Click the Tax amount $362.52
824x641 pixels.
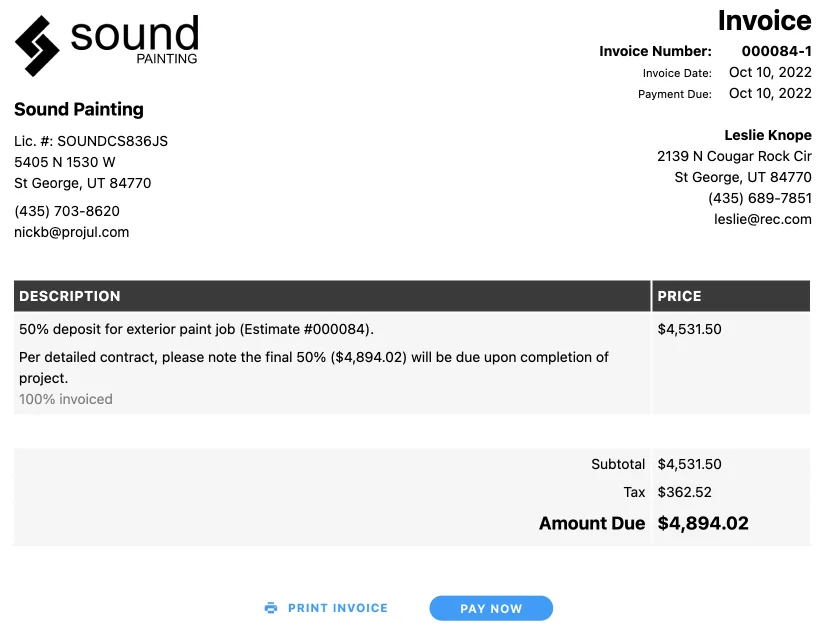tap(684, 492)
